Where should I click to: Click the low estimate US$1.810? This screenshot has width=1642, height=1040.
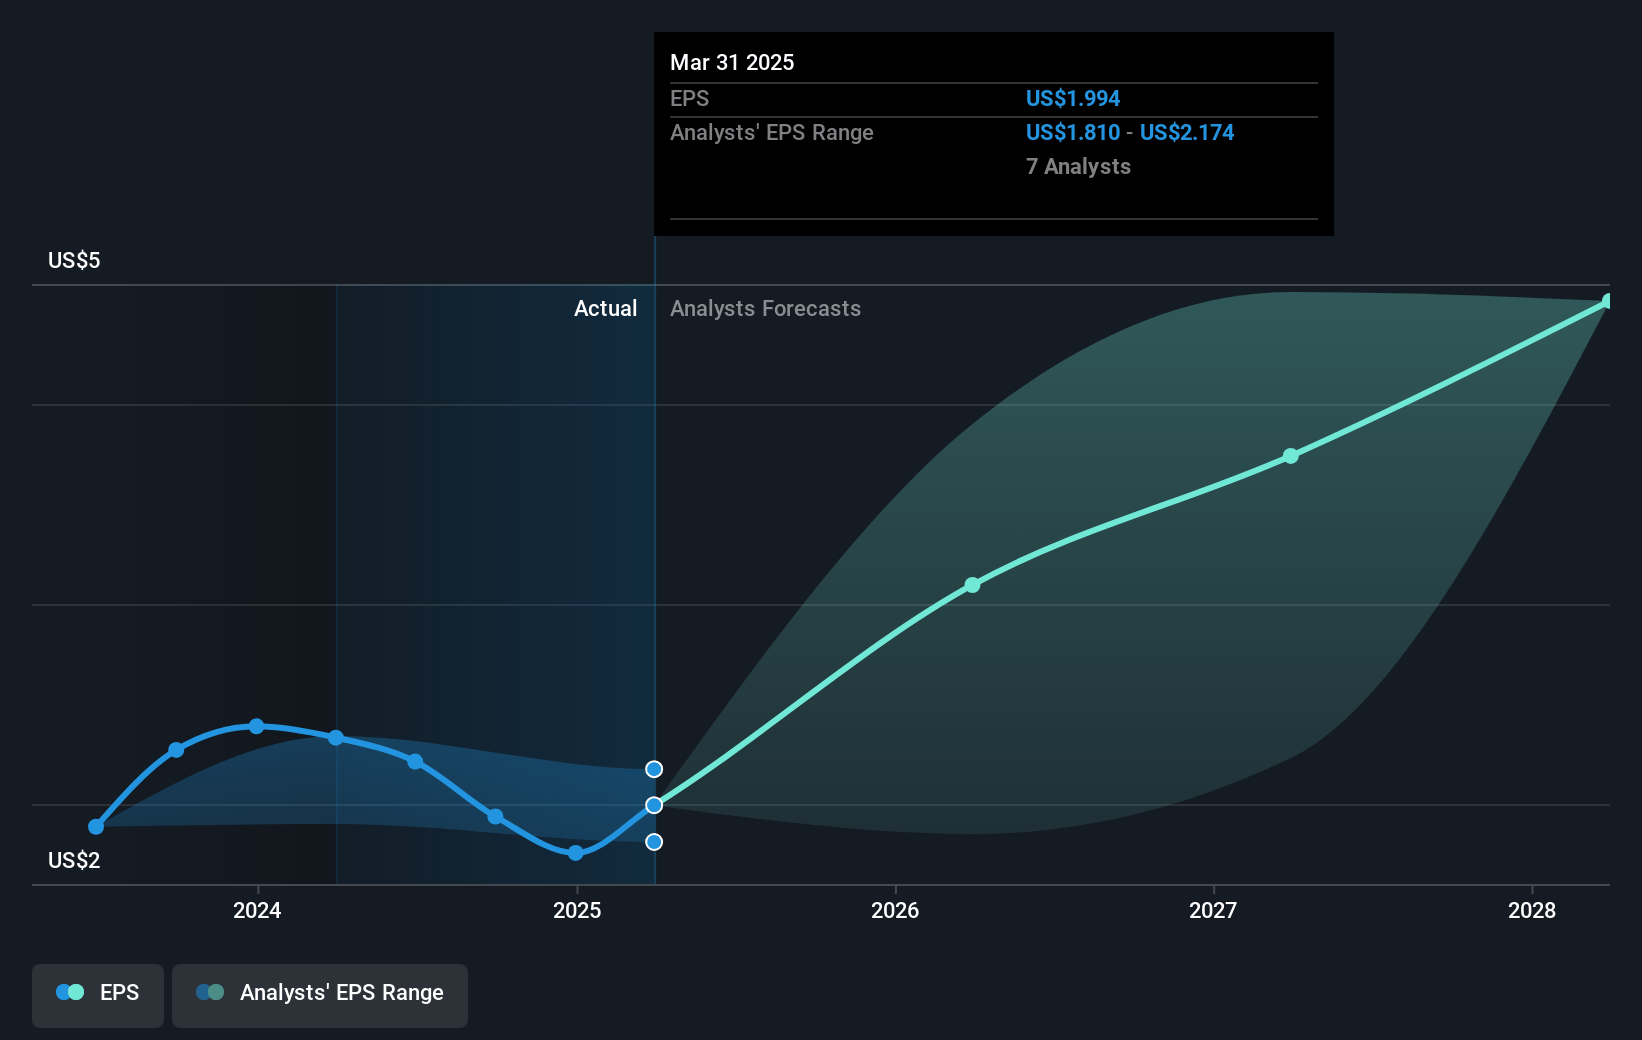(x=1073, y=133)
